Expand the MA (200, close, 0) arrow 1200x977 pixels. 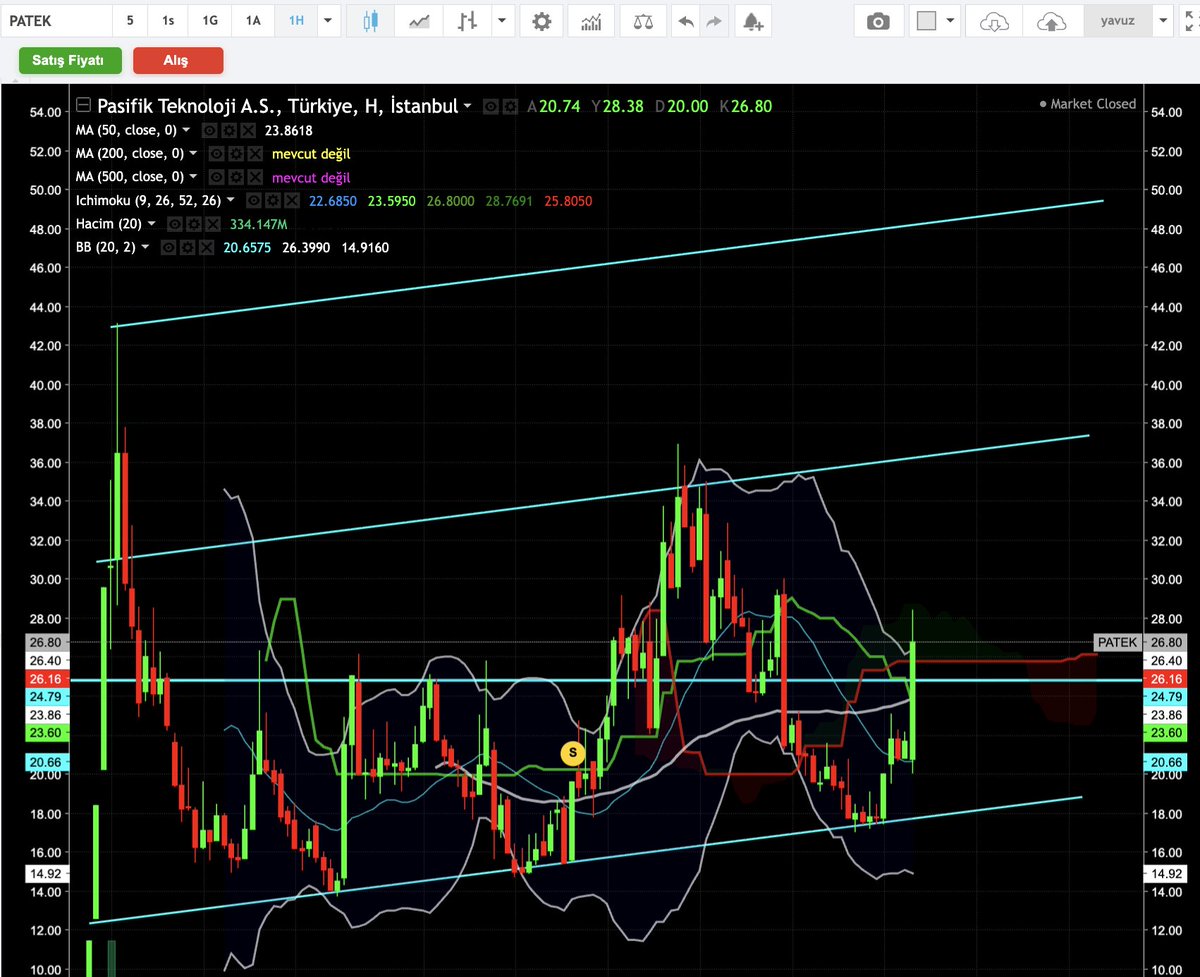pos(193,154)
